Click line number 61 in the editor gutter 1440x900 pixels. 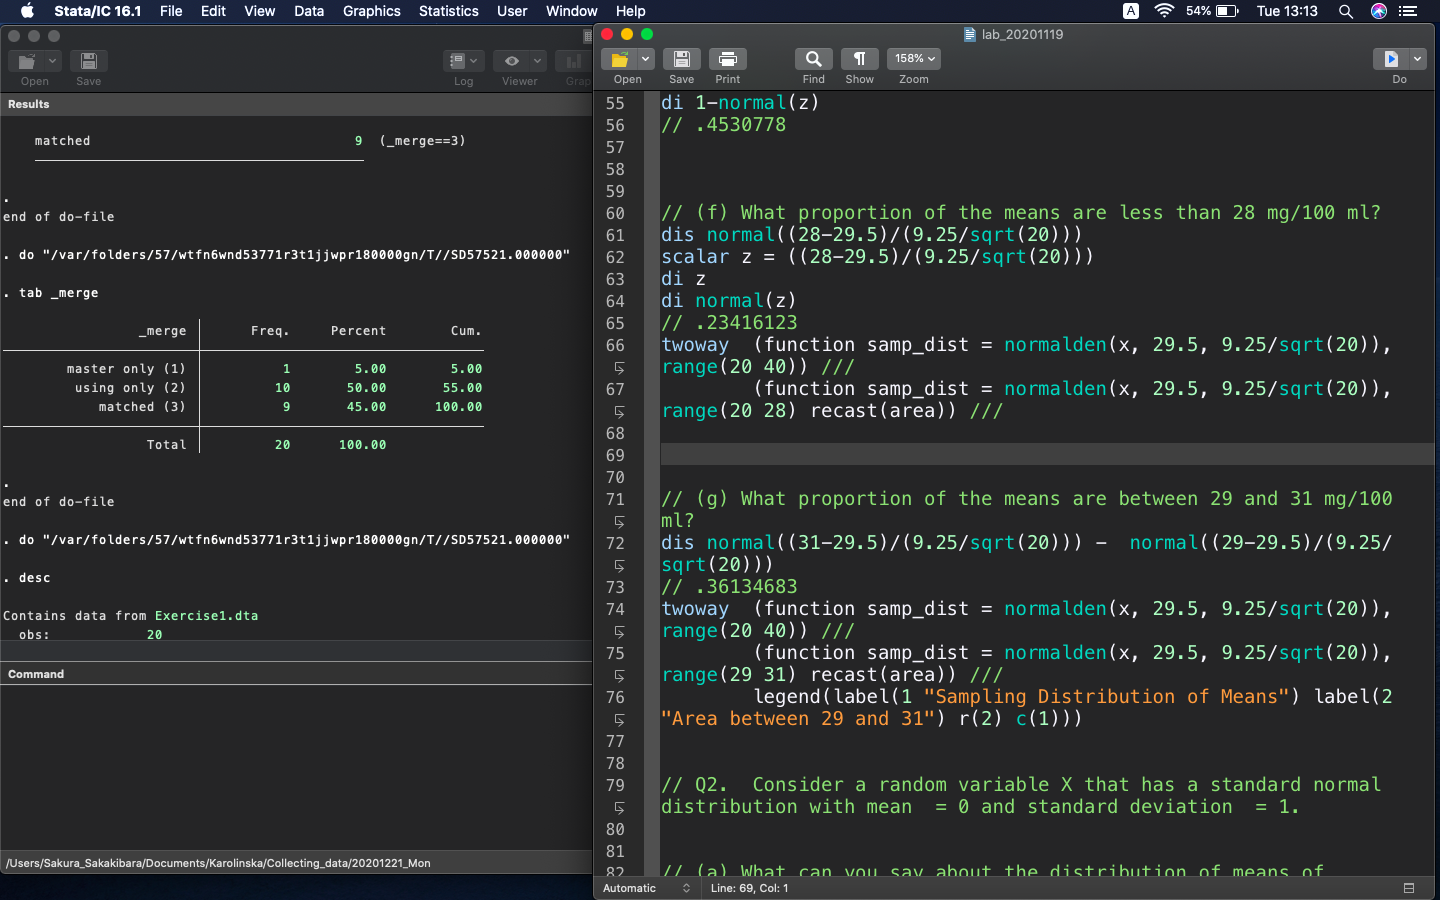[615, 235]
